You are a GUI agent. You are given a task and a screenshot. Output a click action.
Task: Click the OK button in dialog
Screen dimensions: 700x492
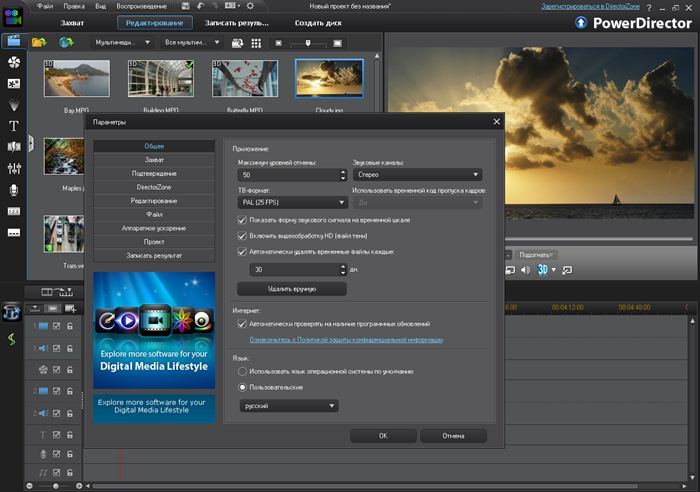tap(383, 436)
